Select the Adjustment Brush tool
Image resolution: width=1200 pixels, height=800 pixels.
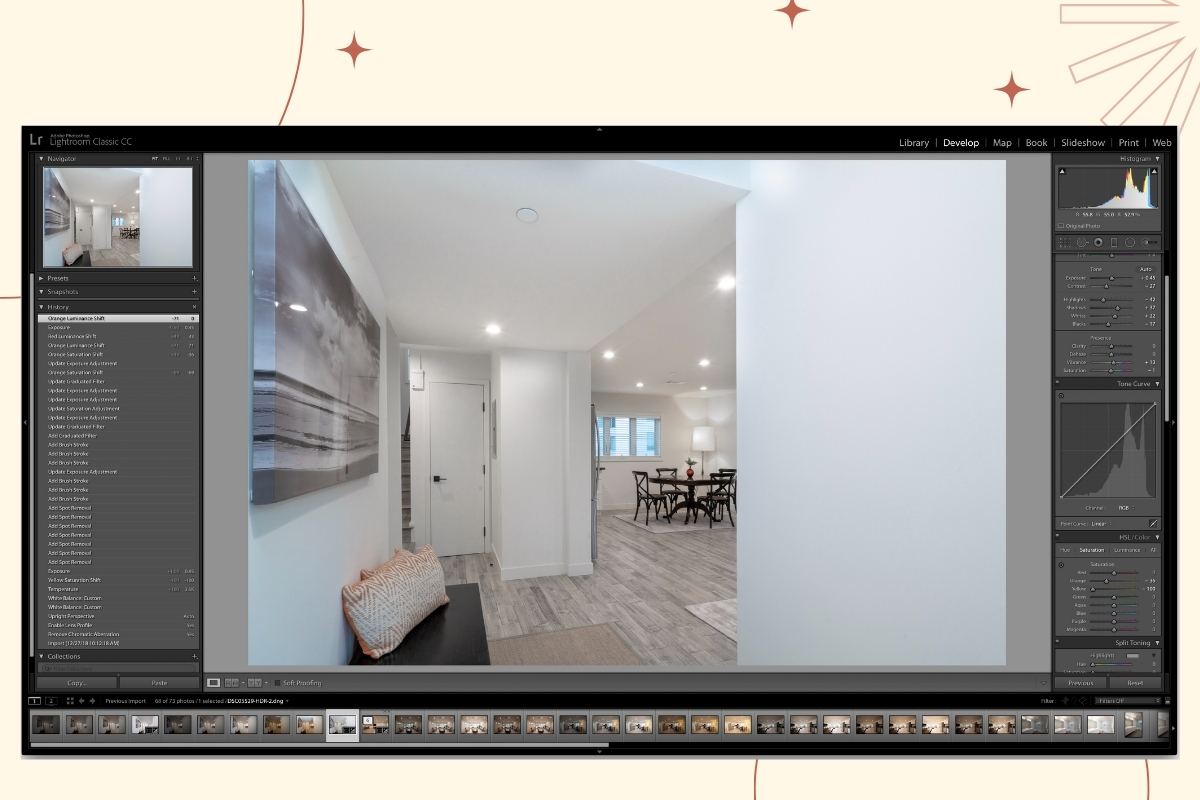point(1150,241)
